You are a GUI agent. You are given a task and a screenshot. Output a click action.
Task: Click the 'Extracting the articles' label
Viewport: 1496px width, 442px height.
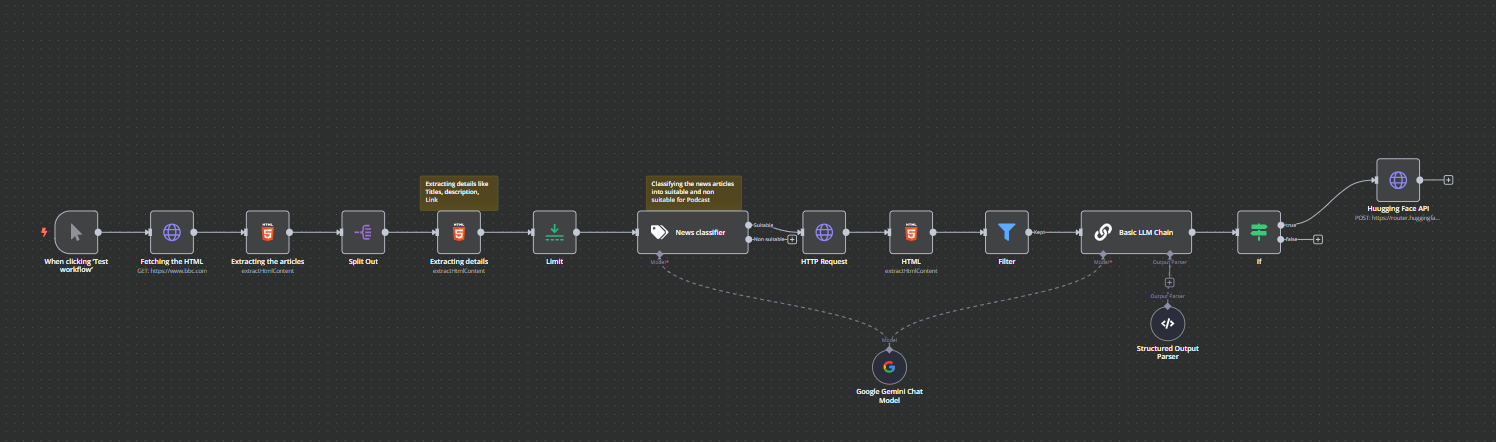click(x=267, y=262)
